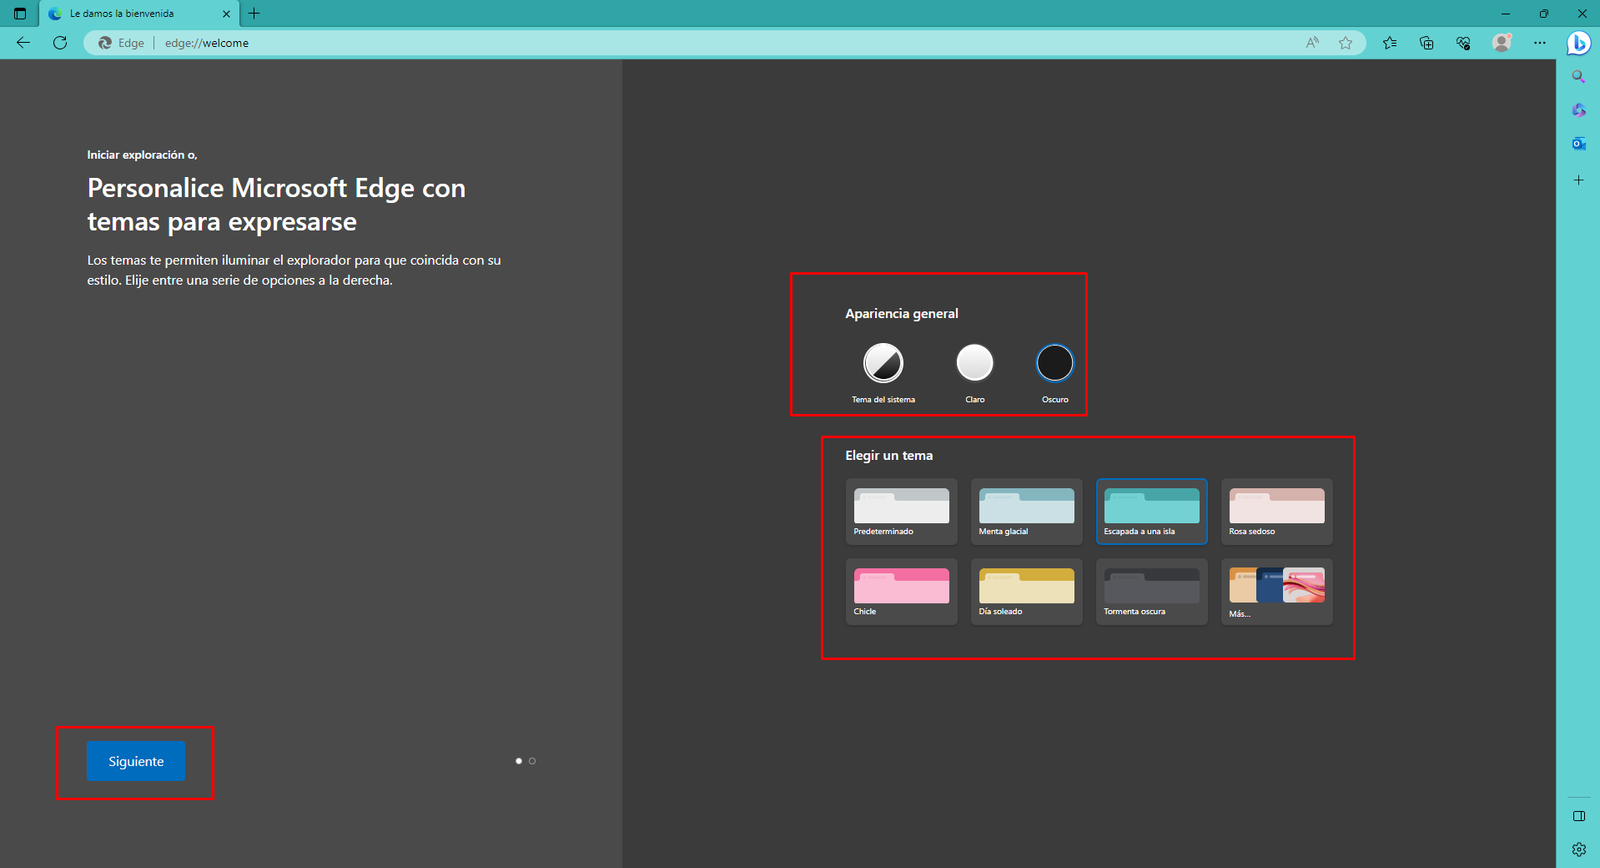The image size is (1600, 868).
Task: Open Read aloud icon in address bar
Action: pos(1312,43)
